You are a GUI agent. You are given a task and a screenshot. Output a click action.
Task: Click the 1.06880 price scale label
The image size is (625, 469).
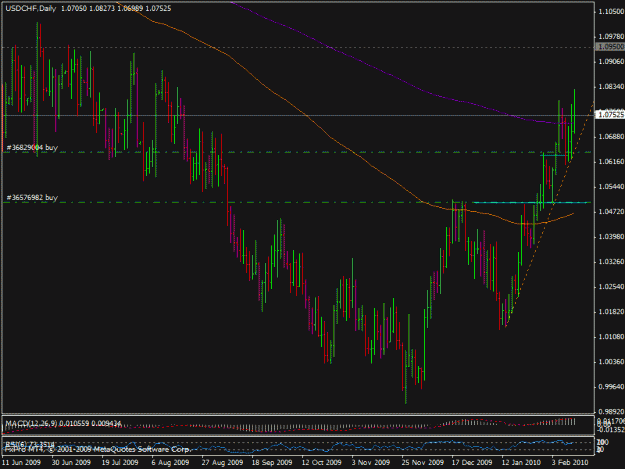coord(611,137)
